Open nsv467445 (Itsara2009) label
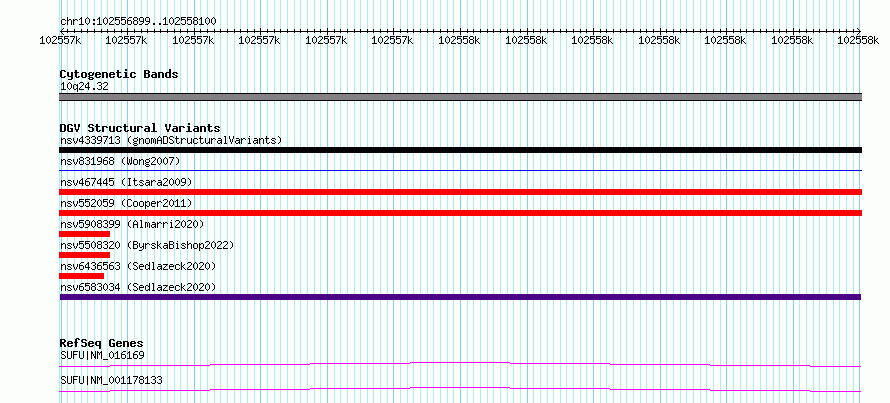This screenshot has height=403, width=890. coord(126,182)
